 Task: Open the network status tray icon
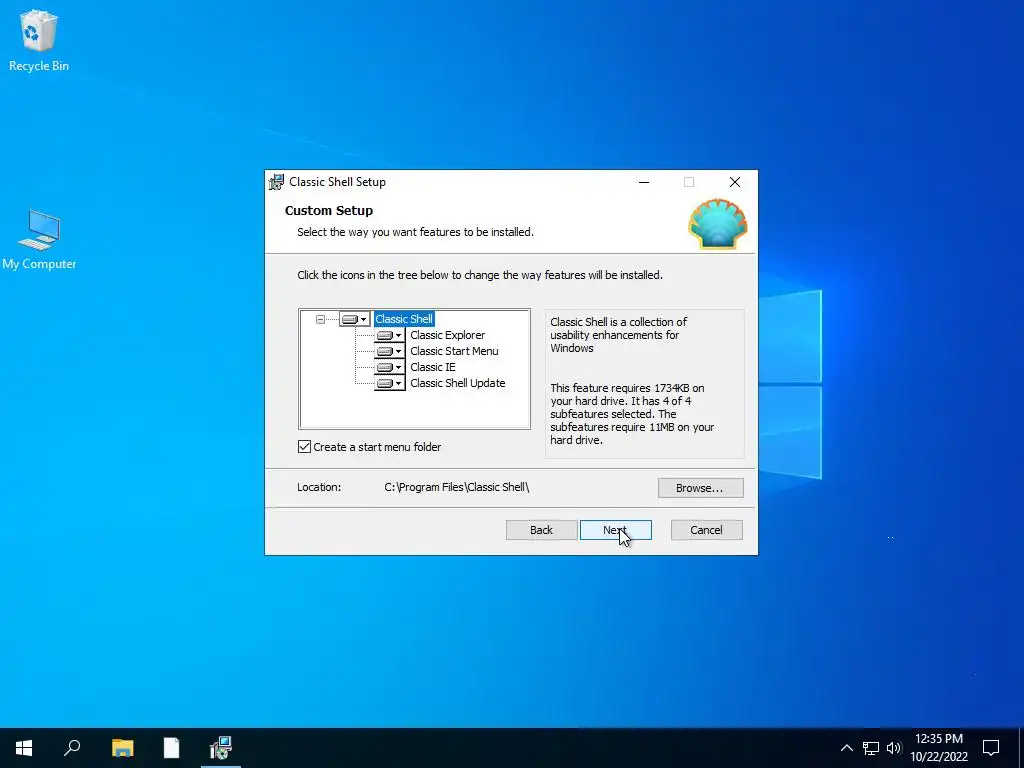tap(871, 748)
